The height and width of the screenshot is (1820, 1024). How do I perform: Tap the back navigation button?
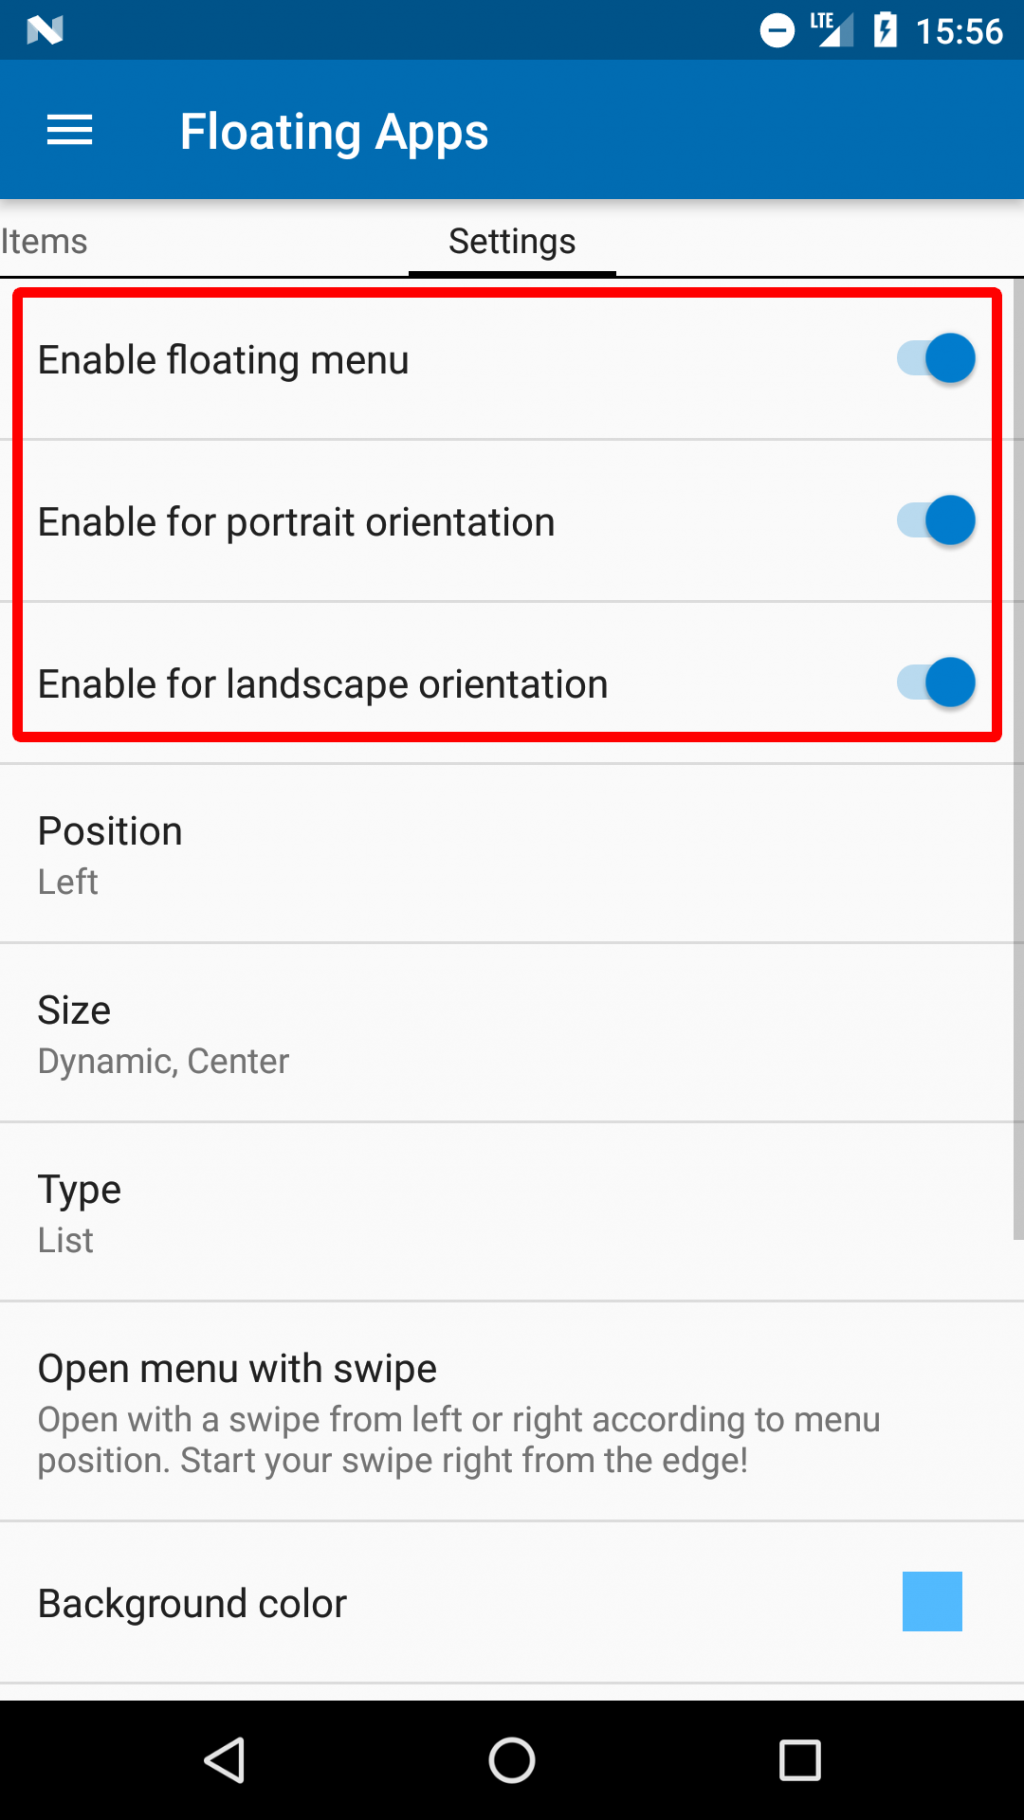pyautogui.click(x=225, y=1762)
